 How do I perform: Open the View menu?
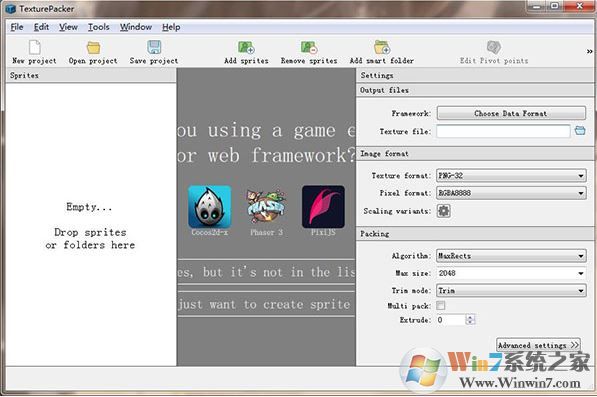coord(68,27)
